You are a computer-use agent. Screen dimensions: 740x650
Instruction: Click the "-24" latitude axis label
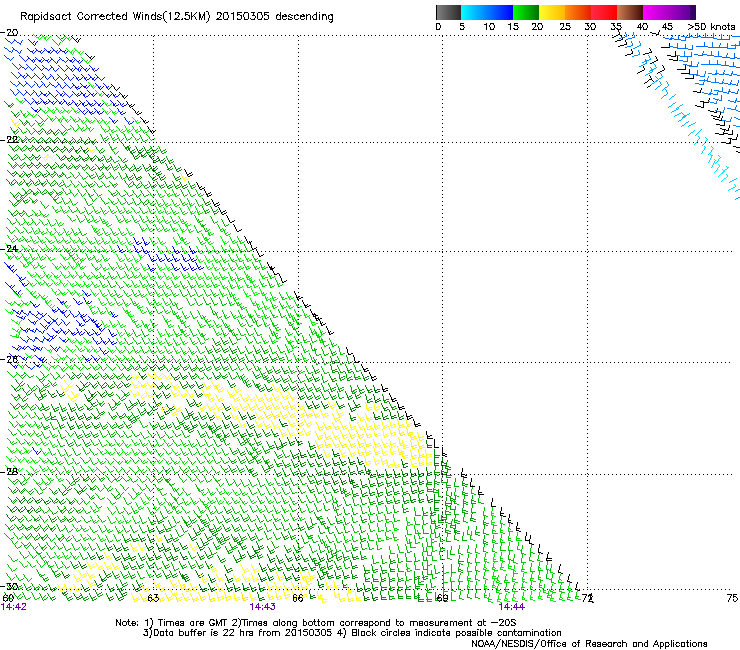pos(9,248)
